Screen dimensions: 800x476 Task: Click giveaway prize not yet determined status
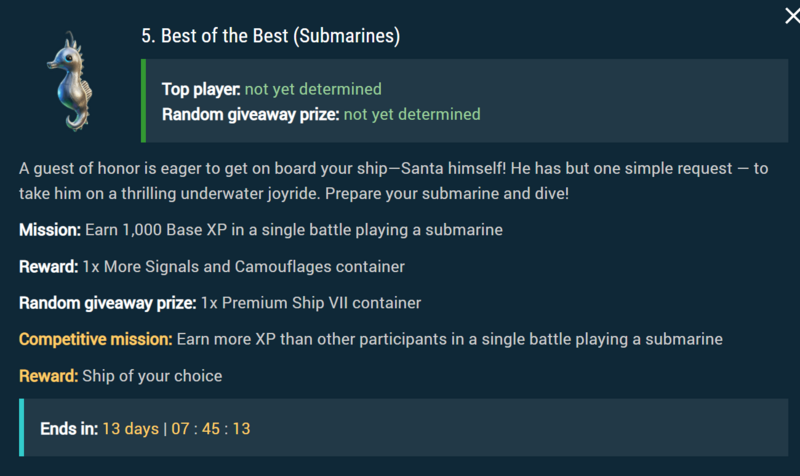coord(412,114)
